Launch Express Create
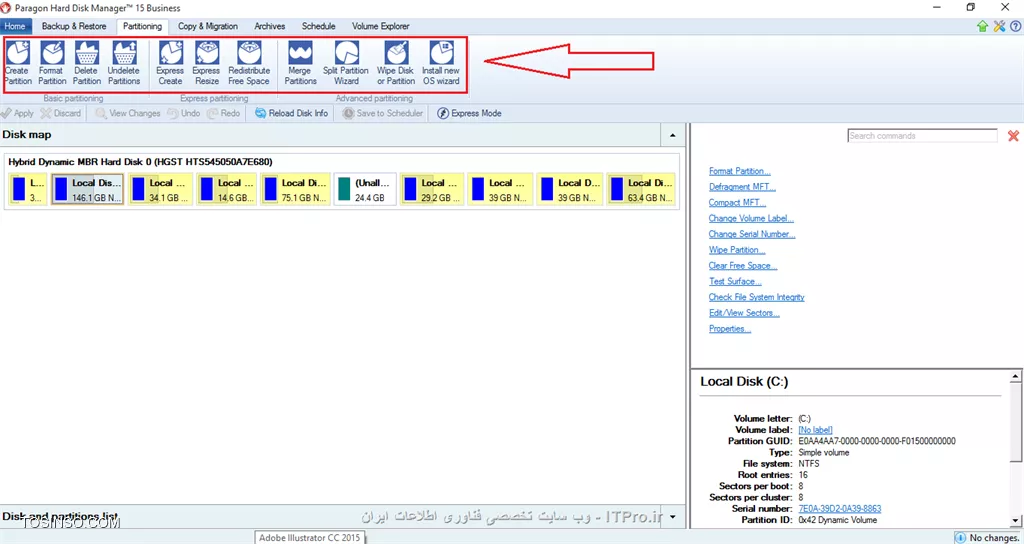Image resolution: width=1024 pixels, height=544 pixels. pyautogui.click(x=170, y=63)
